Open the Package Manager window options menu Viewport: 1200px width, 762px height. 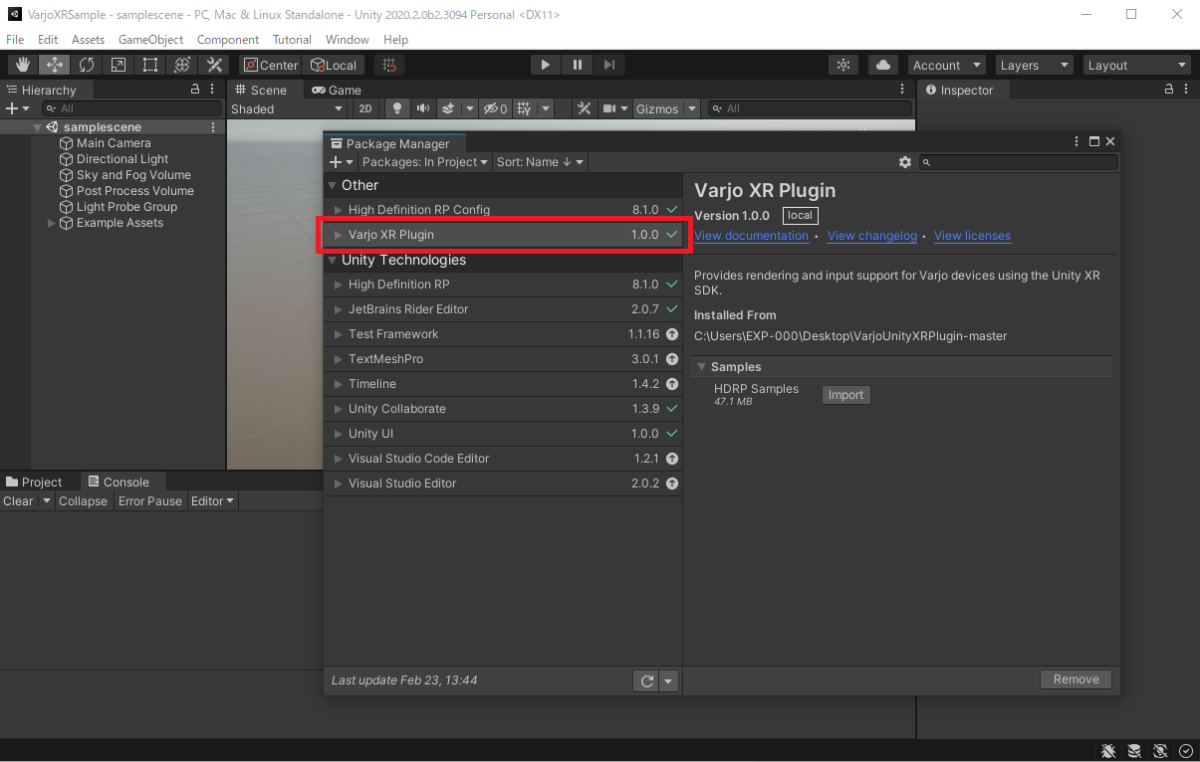click(x=1077, y=142)
